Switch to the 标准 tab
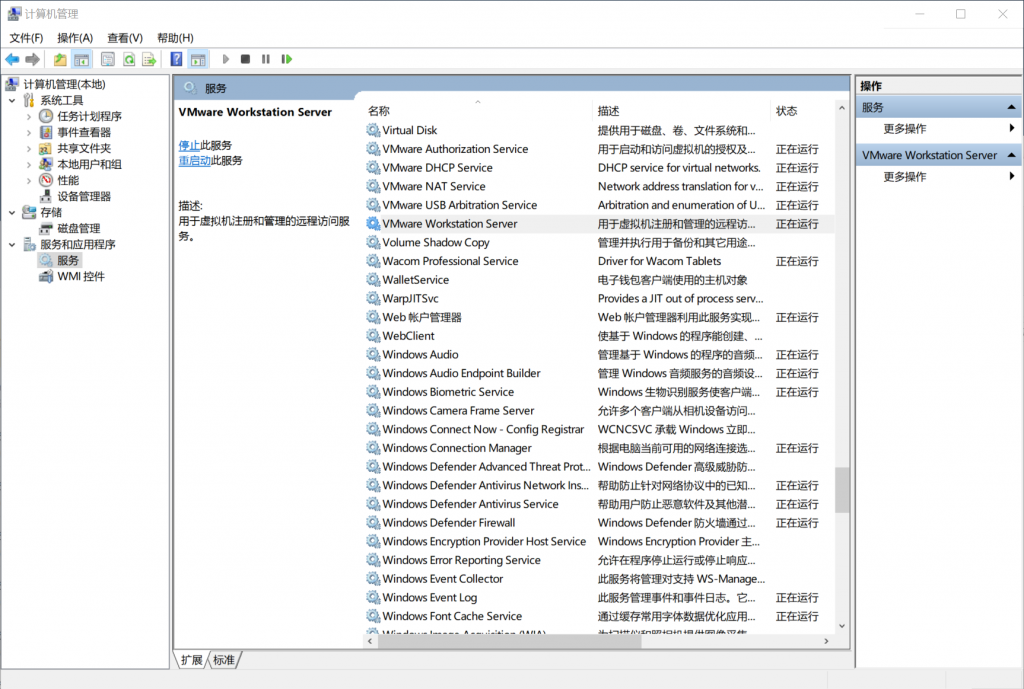 coord(224,660)
